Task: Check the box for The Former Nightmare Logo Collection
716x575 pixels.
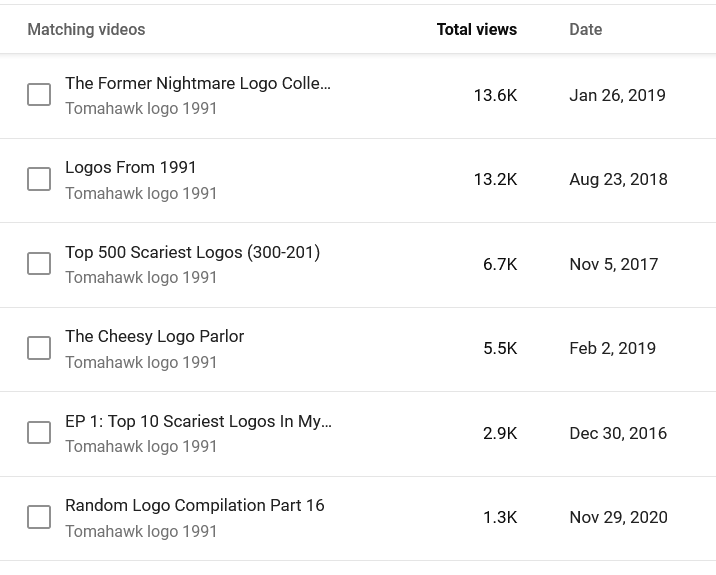Action: 39,95
